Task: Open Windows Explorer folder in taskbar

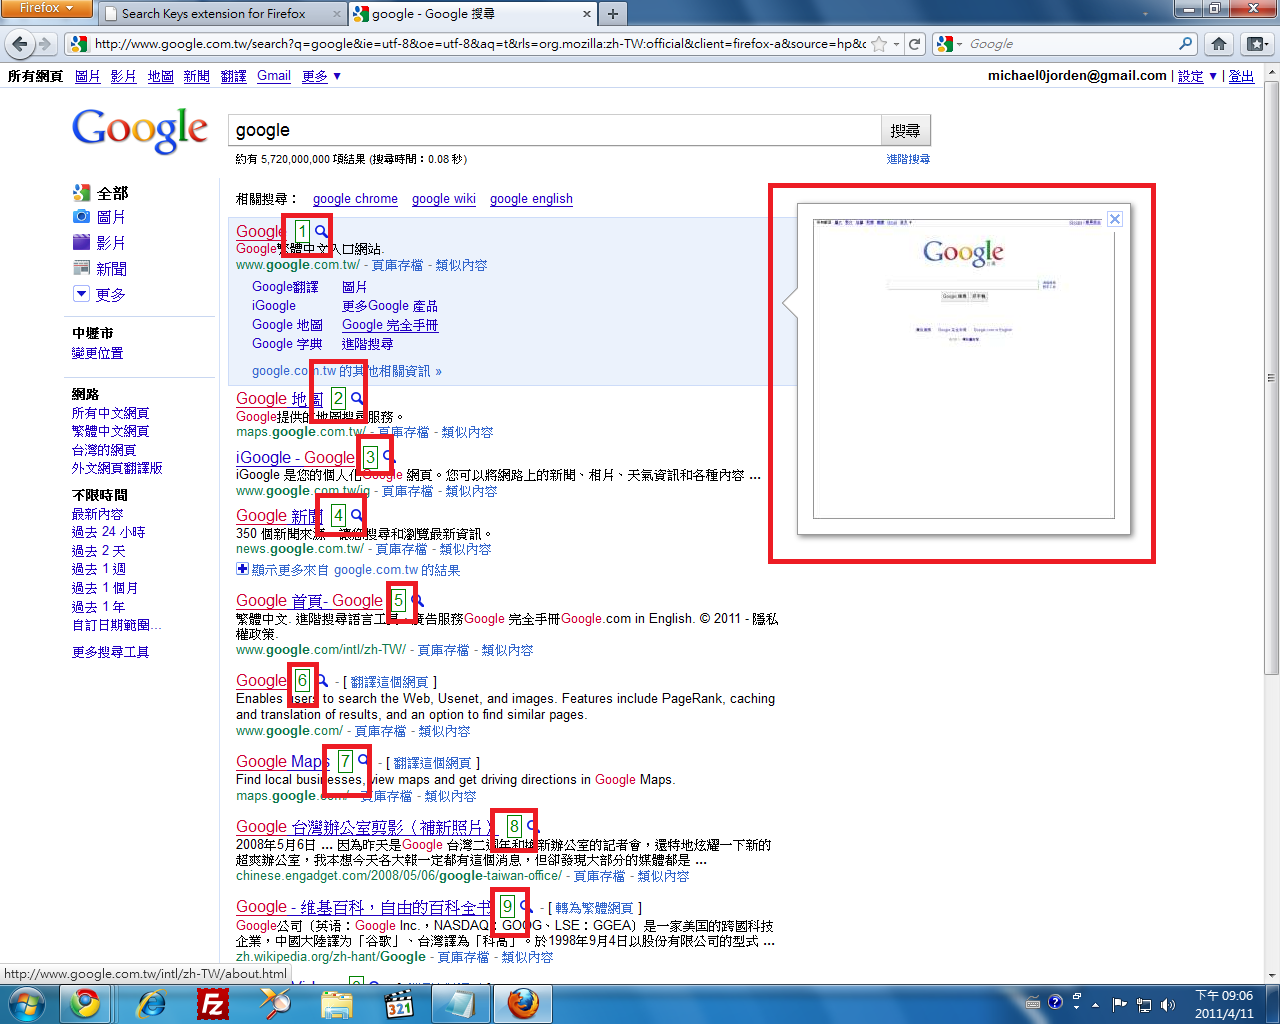Action: [x=337, y=1003]
